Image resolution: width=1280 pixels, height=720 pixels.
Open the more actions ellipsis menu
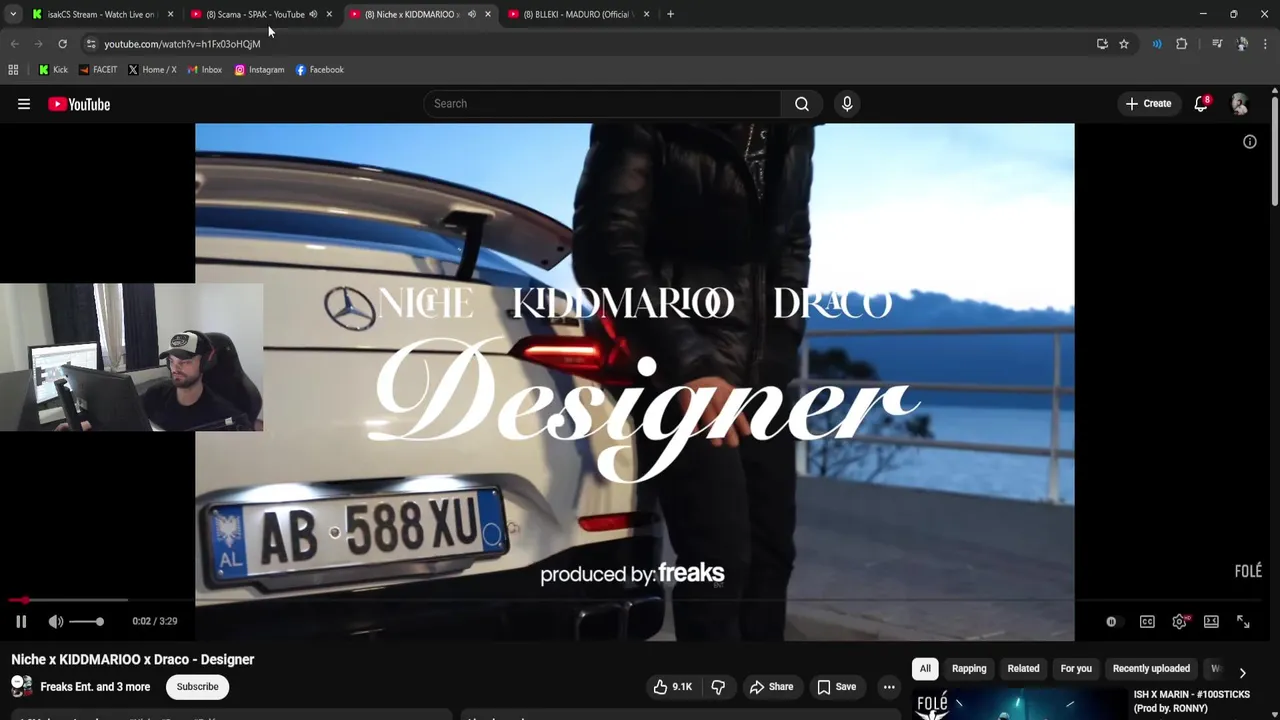pos(889,687)
